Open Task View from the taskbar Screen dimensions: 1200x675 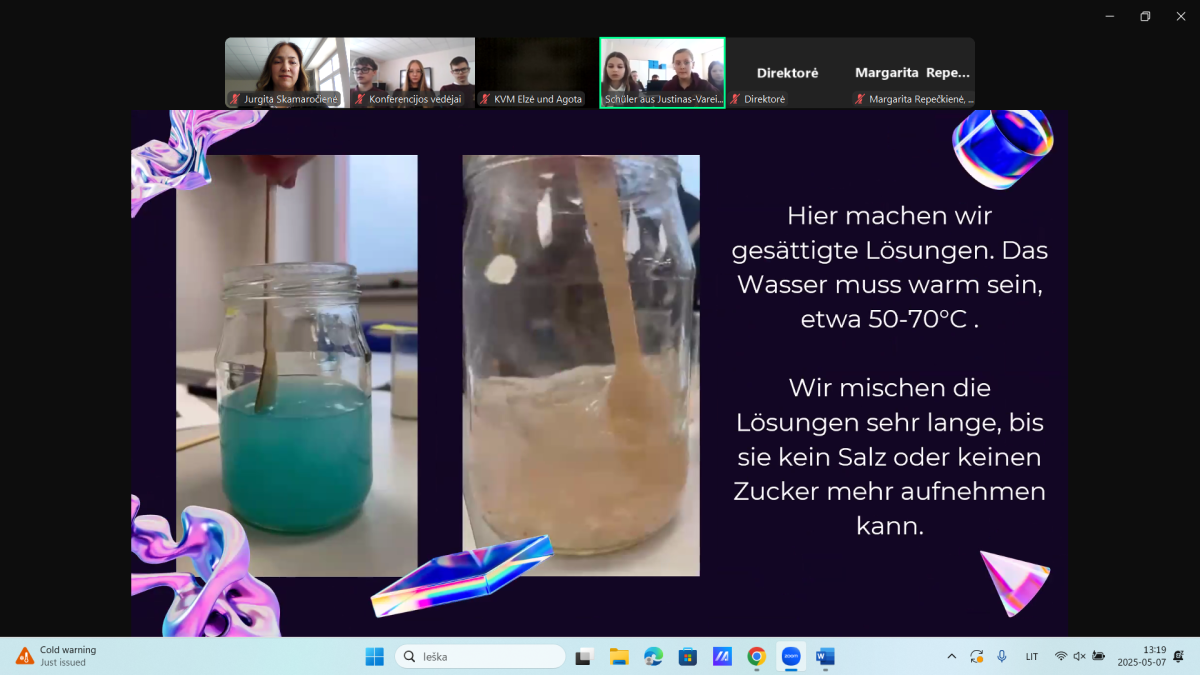tap(585, 657)
